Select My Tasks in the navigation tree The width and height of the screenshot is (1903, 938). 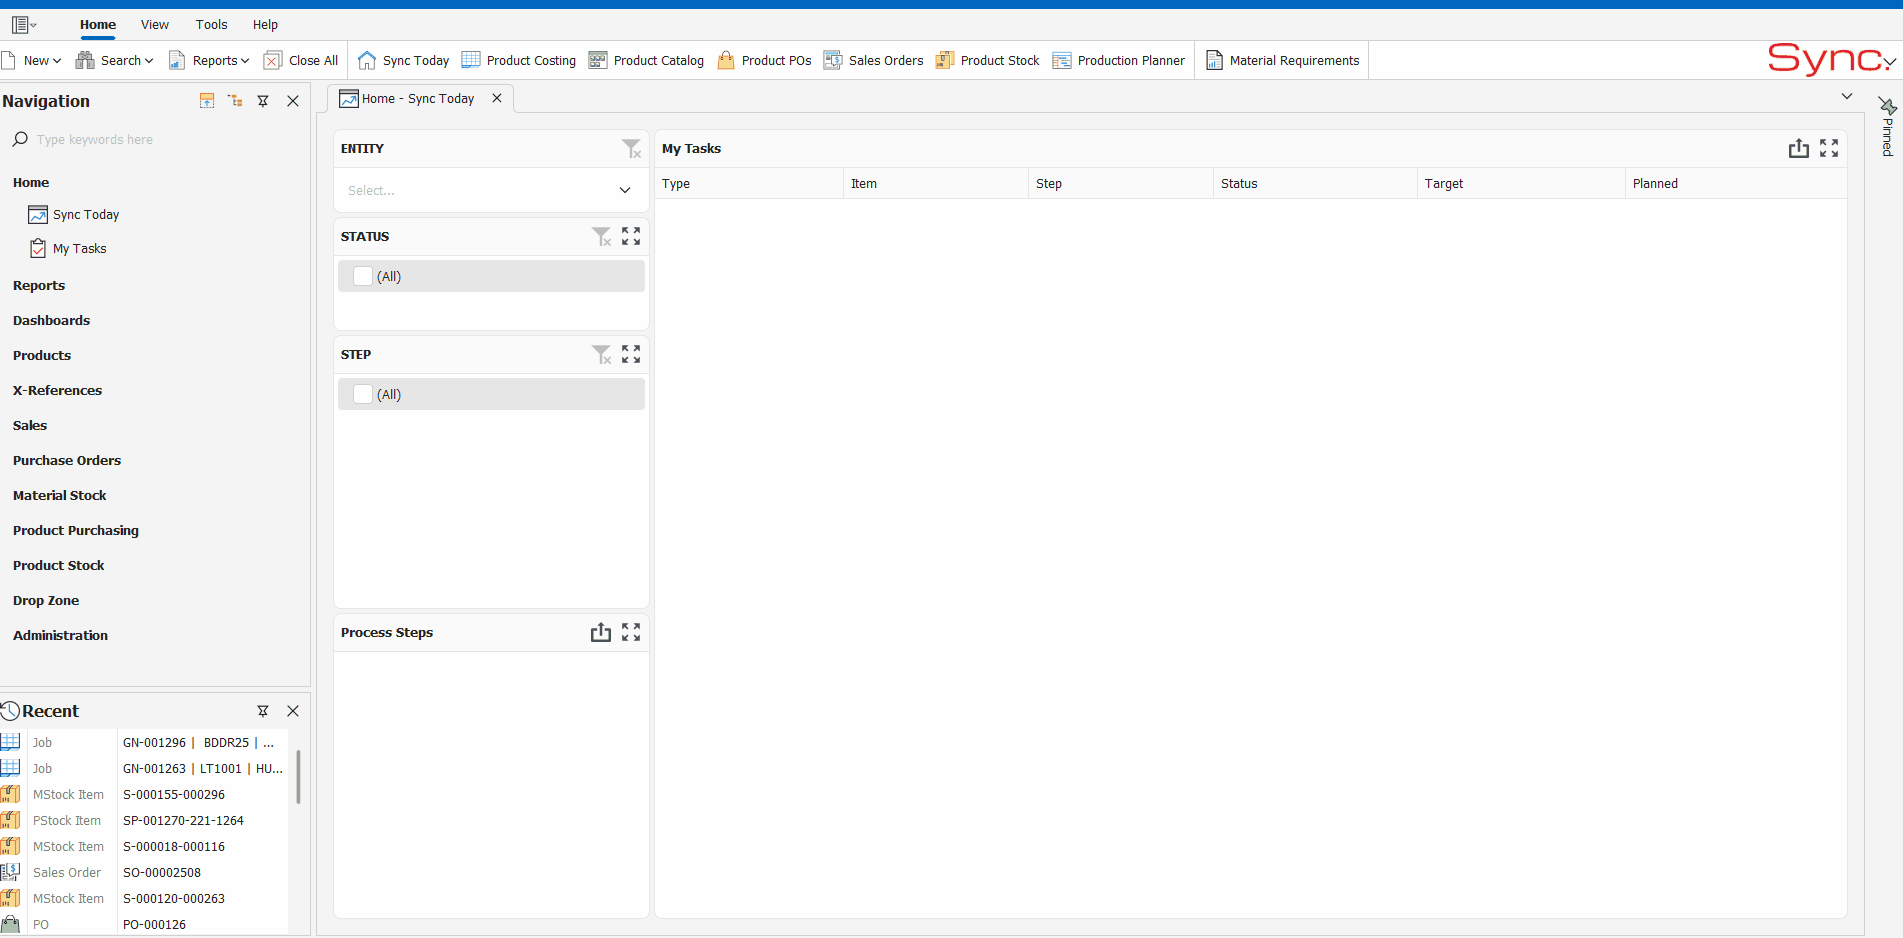[79, 249]
